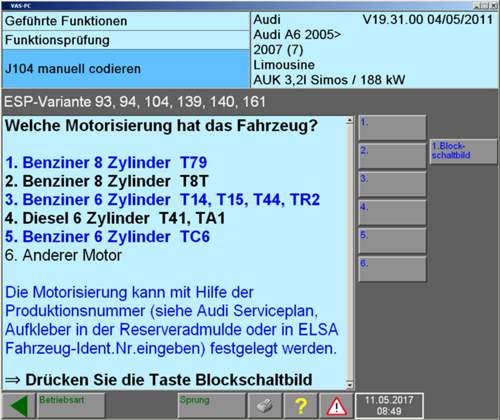This screenshot has width=500, height=420.
Task: Open the red warning triangle button
Action: [x=336, y=406]
